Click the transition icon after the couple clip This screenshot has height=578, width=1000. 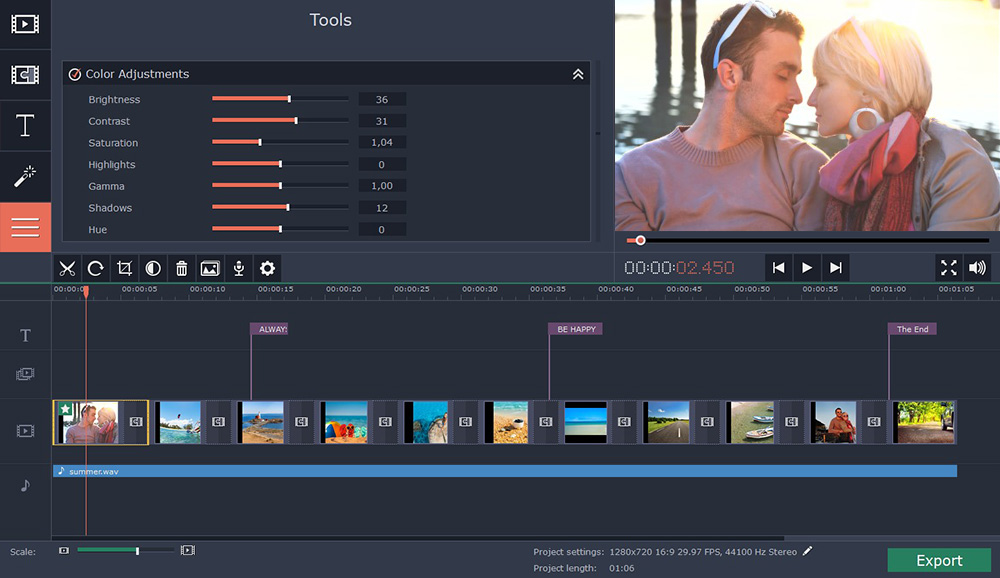[136, 422]
